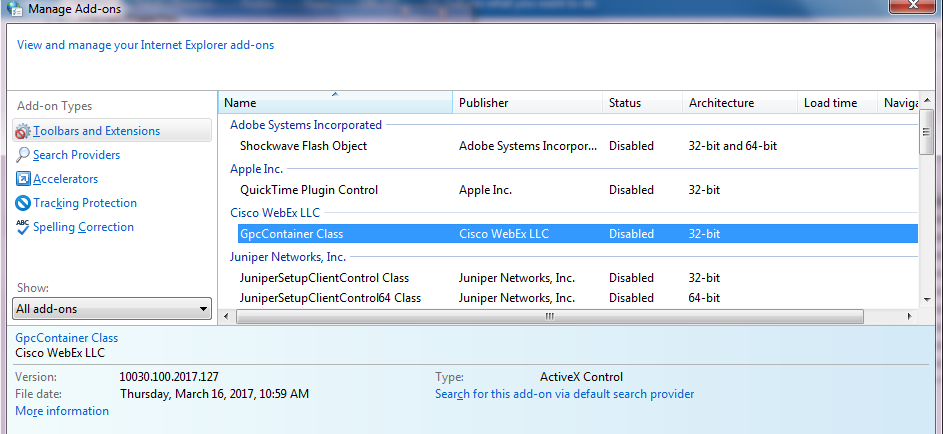Viewport: 943px width, 434px height.
Task: Click Cisco WebEx LLC publisher cell in selected row
Action: tap(504, 234)
